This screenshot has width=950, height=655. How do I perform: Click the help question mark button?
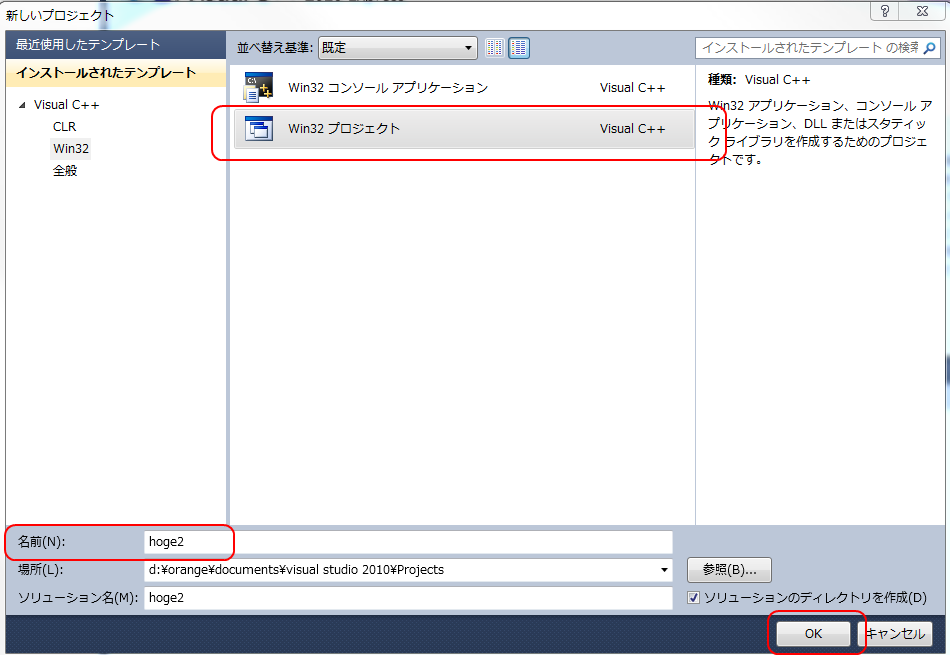click(885, 11)
